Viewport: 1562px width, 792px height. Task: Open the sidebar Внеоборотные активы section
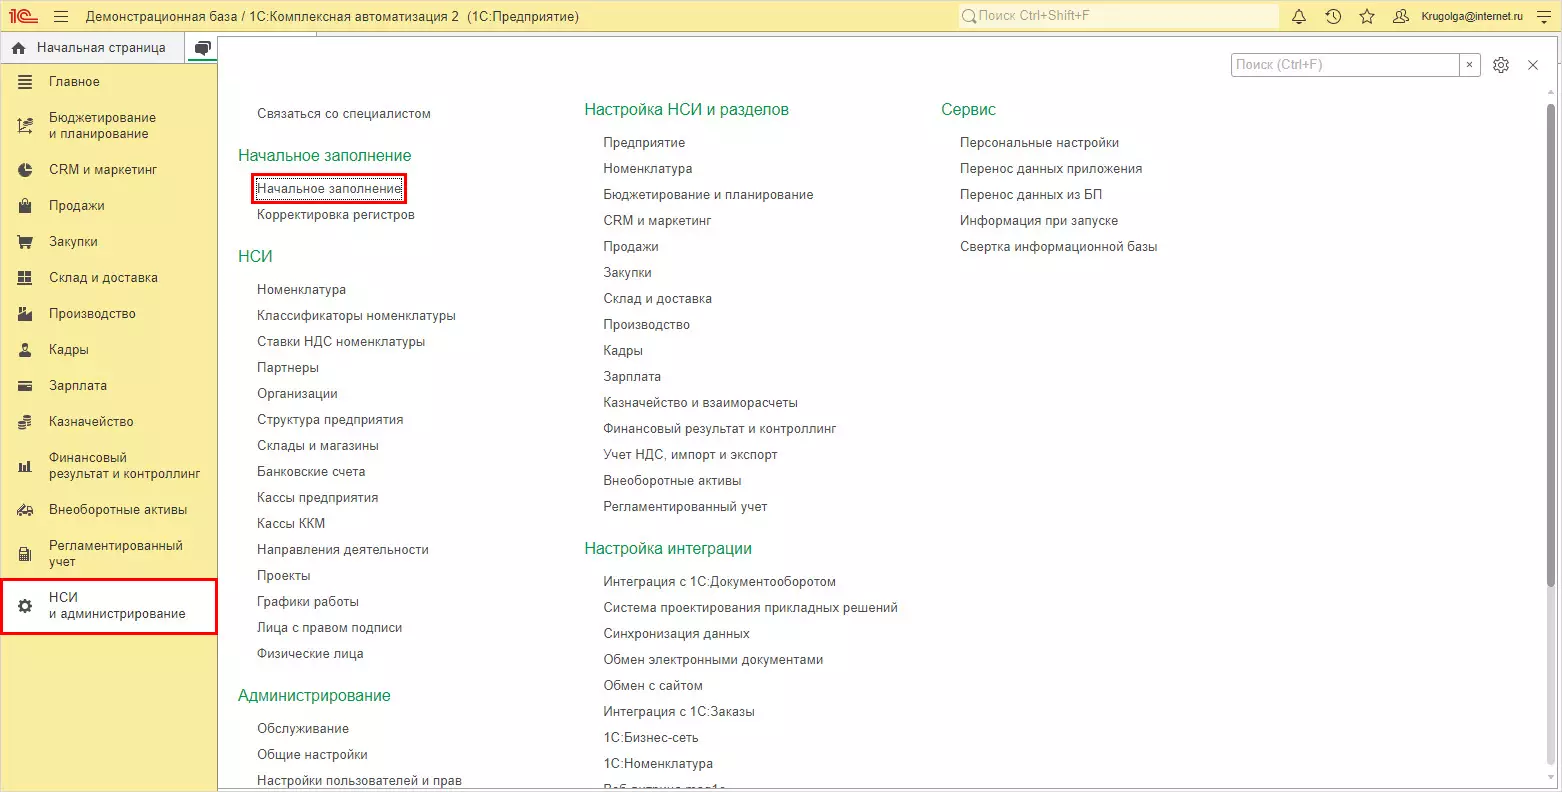109,510
